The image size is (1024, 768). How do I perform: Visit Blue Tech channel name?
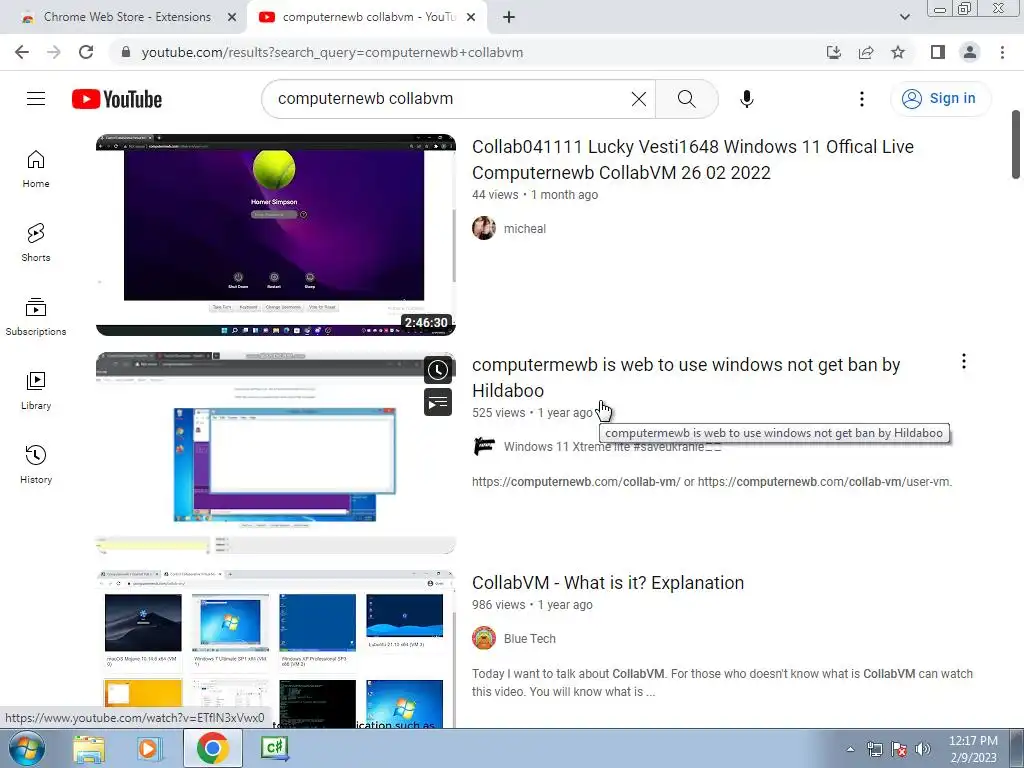[x=530, y=639]
